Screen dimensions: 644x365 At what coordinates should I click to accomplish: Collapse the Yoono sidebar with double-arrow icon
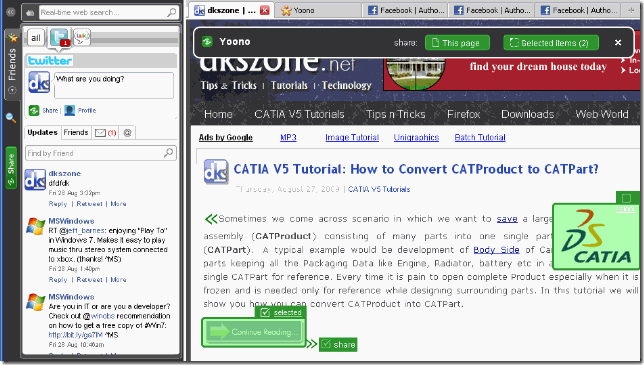(11, 12)
